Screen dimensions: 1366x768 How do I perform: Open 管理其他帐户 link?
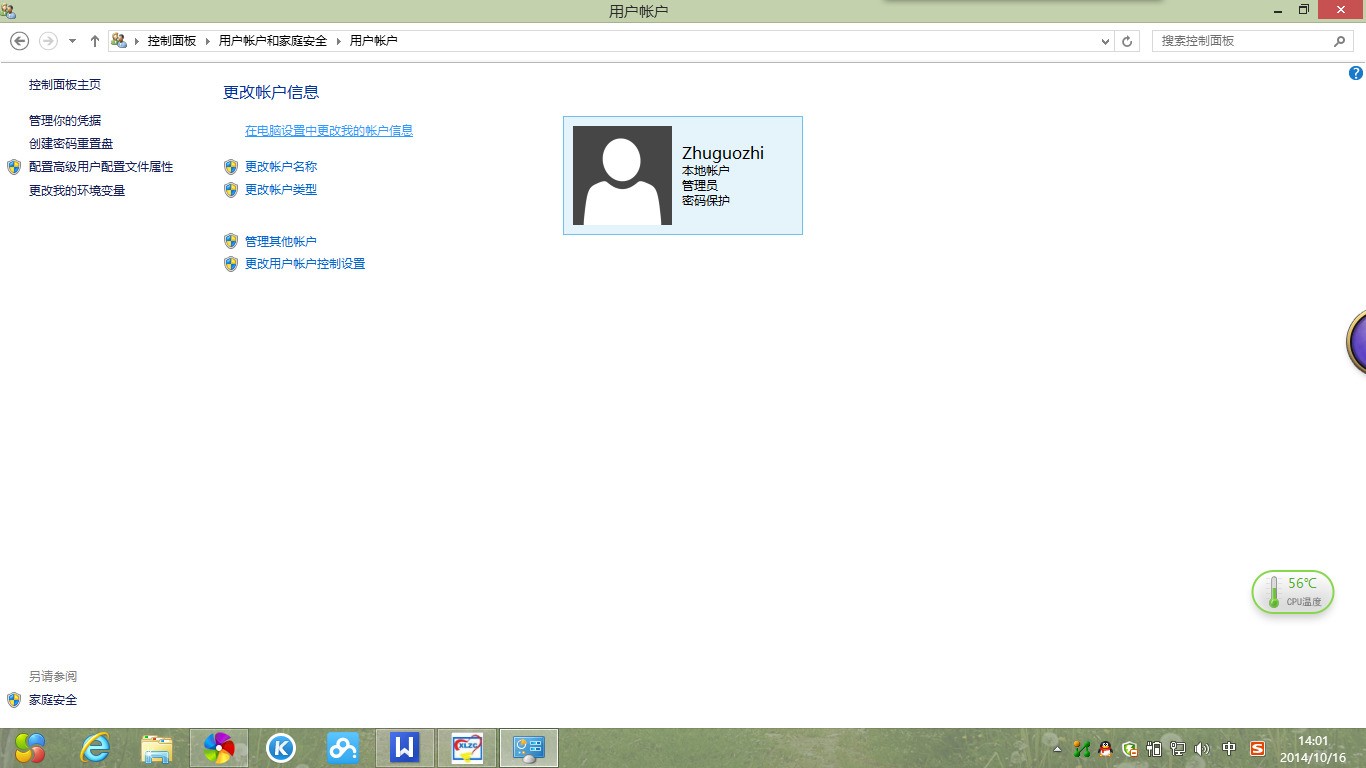click(281, 242)
